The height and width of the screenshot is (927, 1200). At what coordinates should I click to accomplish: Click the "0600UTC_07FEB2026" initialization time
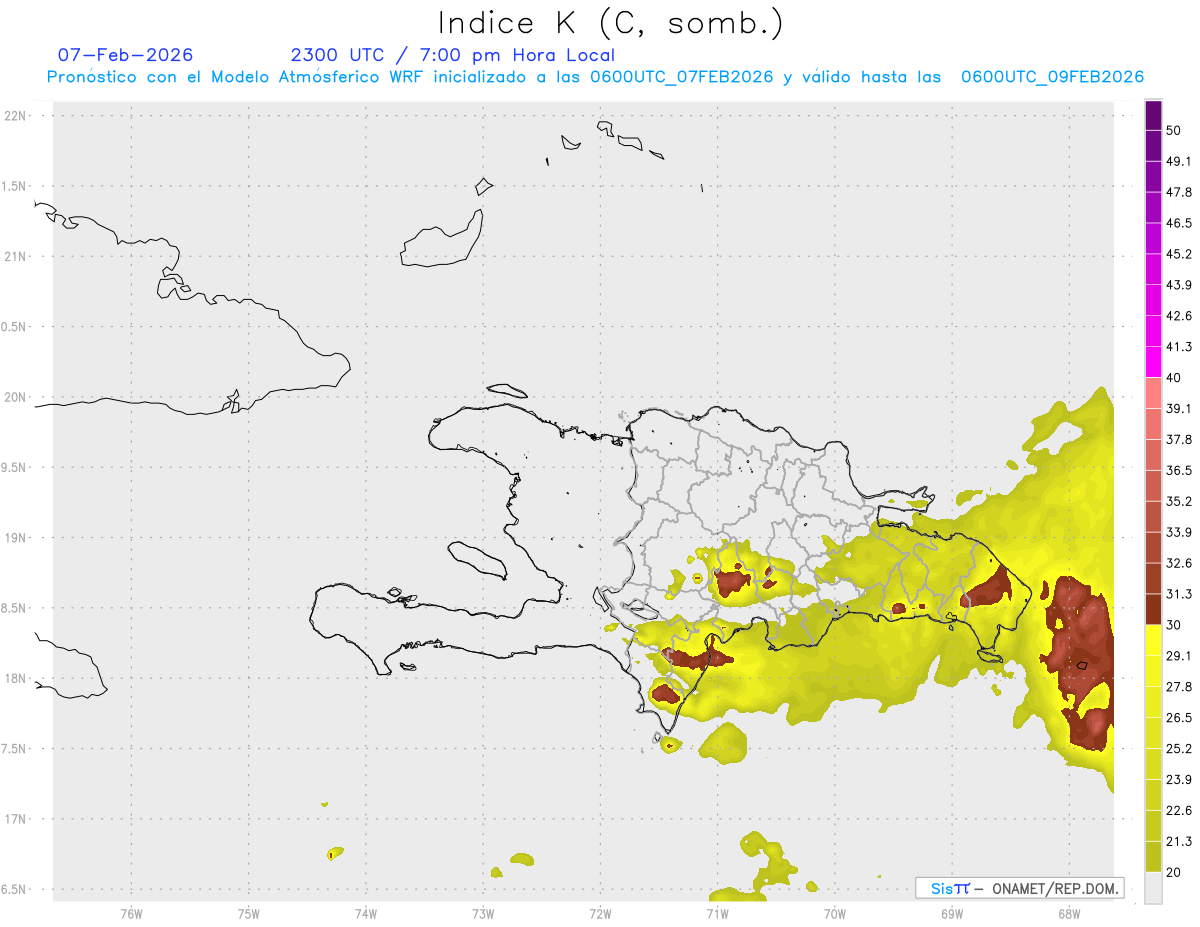682,77
